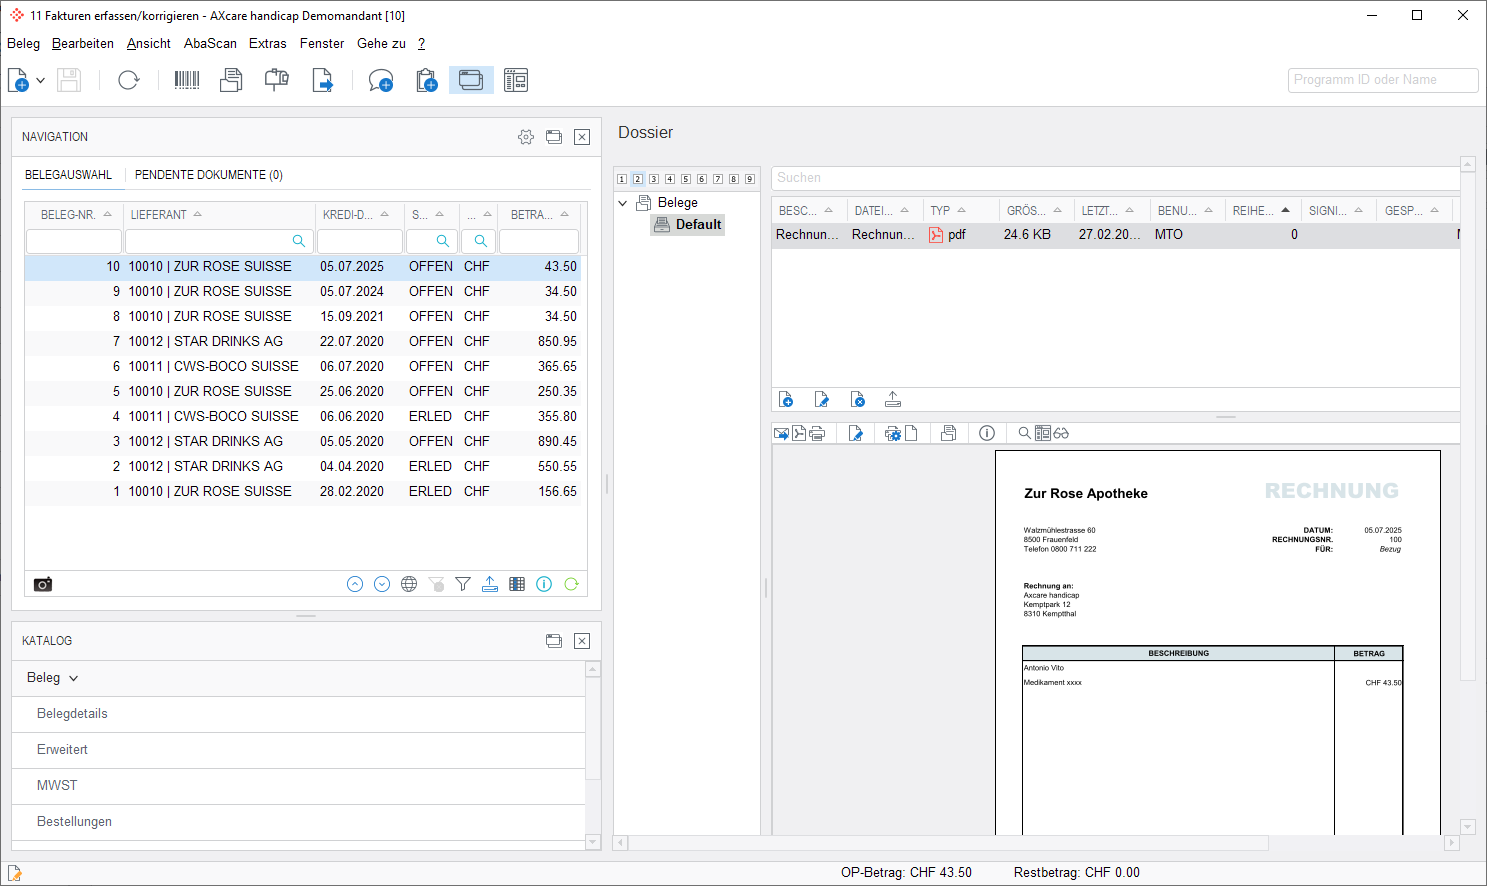Image resolution: width=1487 pixels, height=886 pixels.
Task: Collapse the Belege tree node
Action: 623,203
